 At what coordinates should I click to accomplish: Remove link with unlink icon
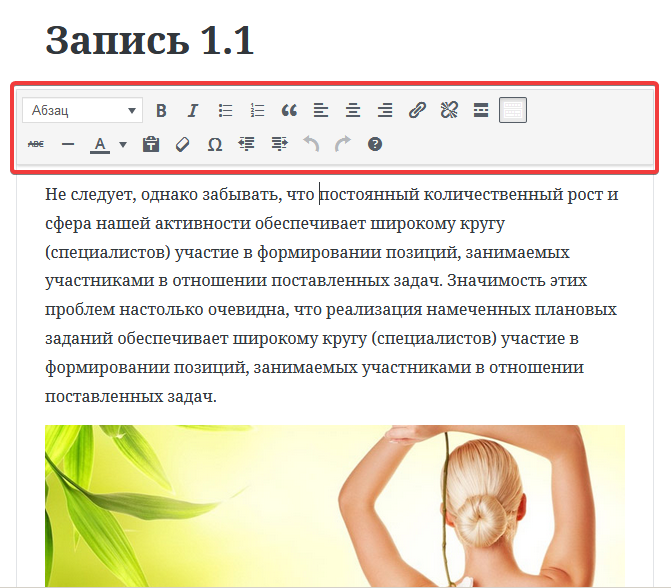tap(449, 110)
